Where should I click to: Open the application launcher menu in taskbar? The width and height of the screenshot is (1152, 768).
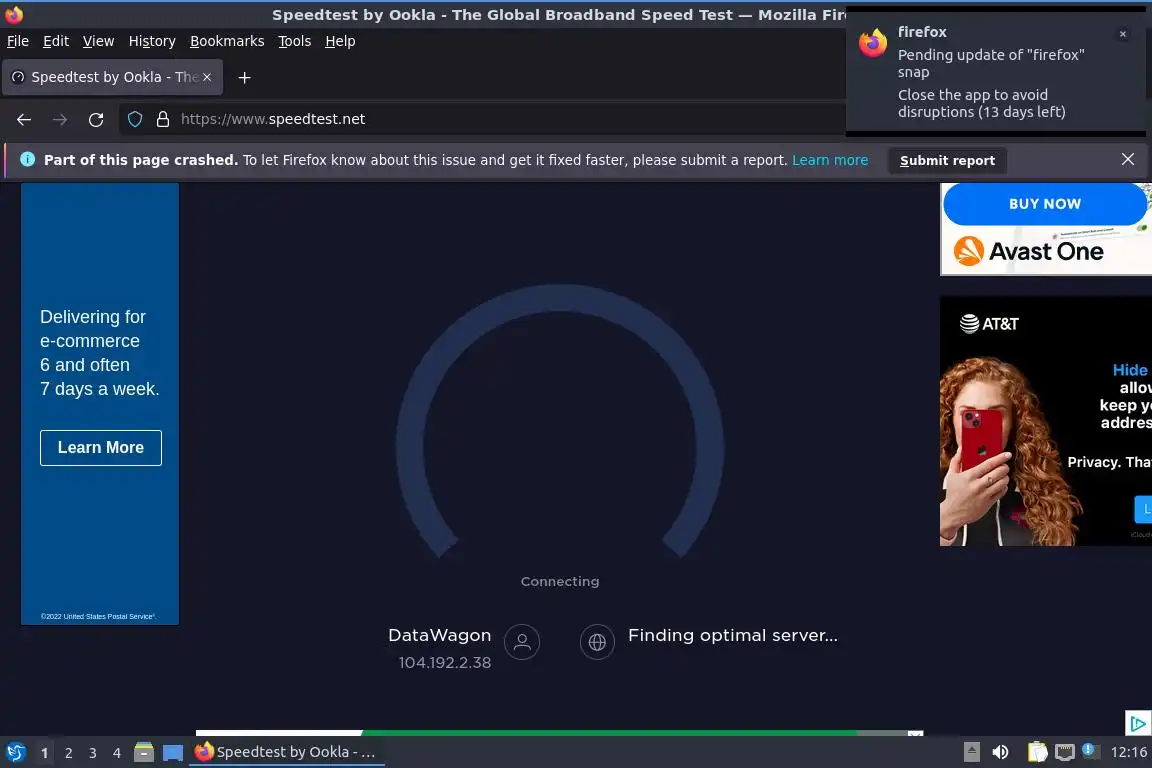(x=15, y=753)
